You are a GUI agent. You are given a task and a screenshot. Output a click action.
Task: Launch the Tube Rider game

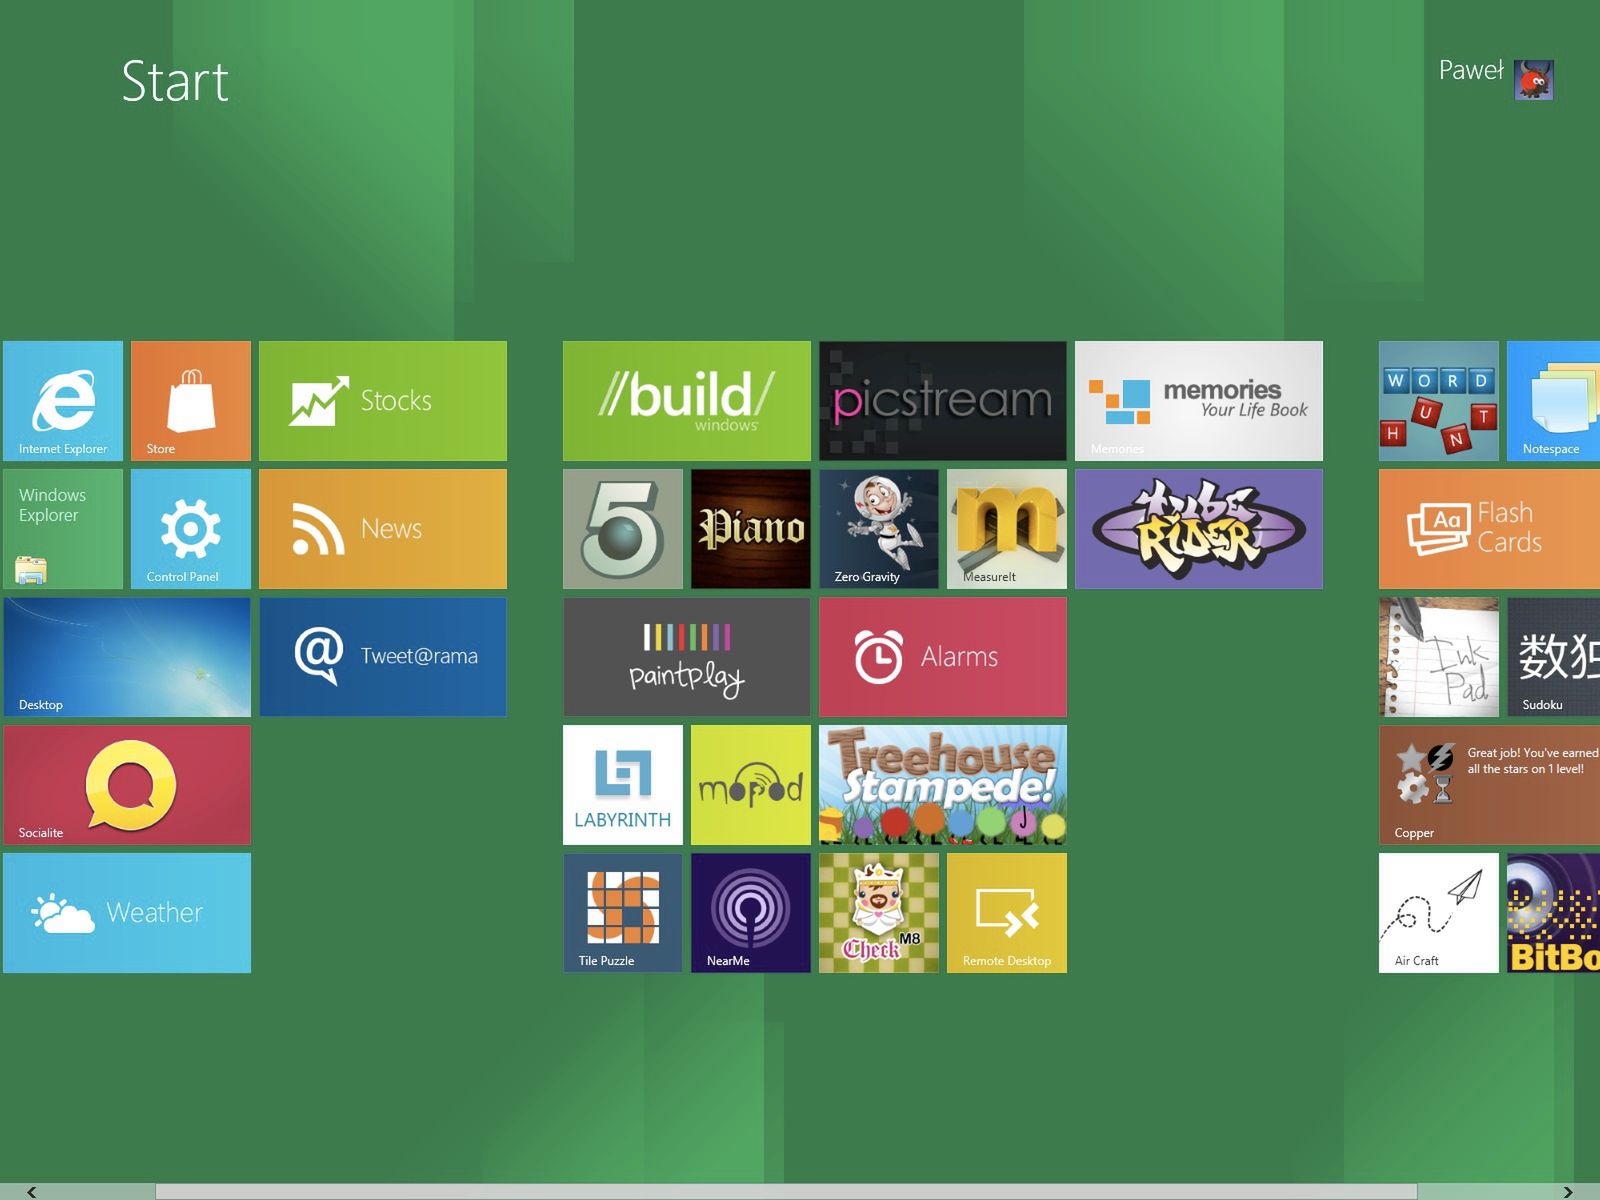[x=1199, y=529]
